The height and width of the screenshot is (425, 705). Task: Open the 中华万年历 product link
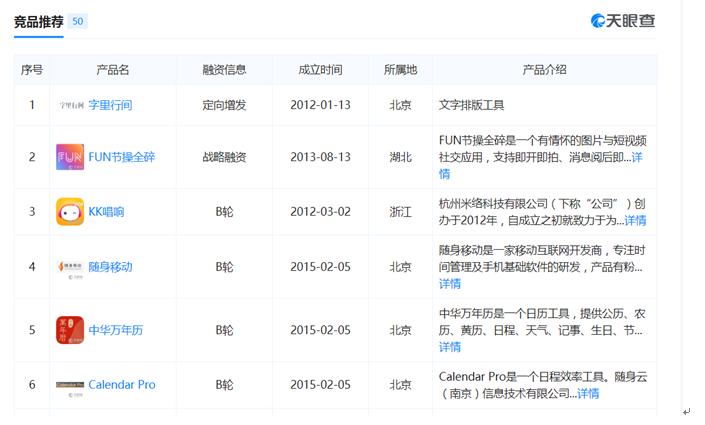pos(116,330)
